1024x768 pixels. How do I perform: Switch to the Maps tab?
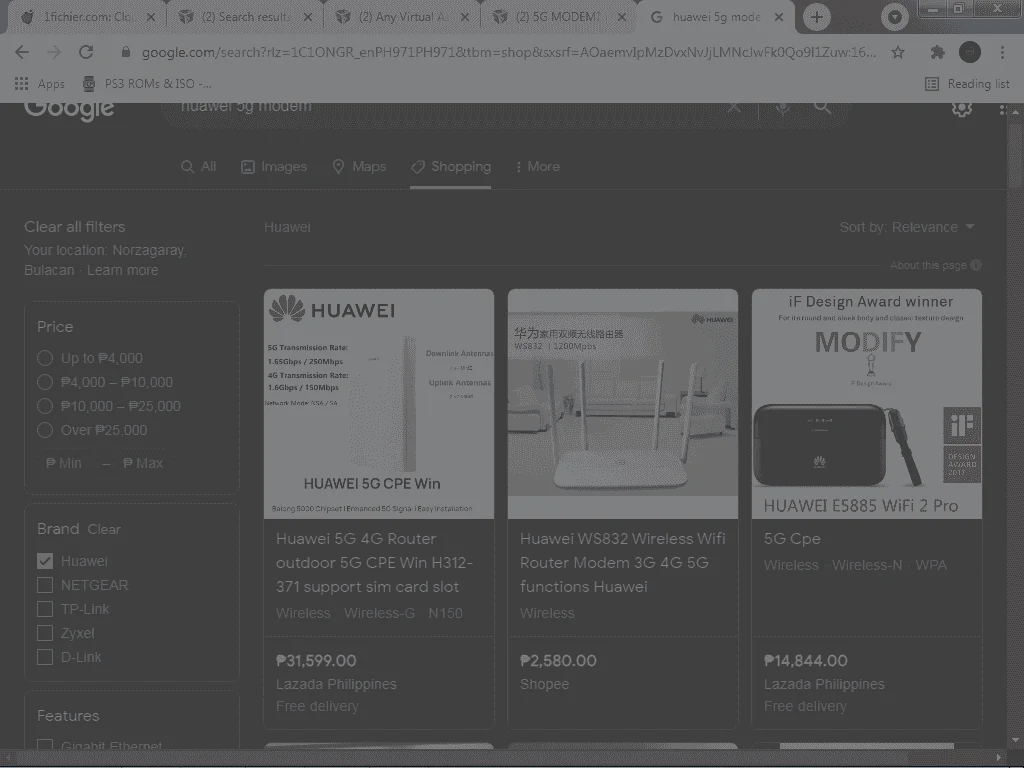pyautogui.click(x=359, y=167)
